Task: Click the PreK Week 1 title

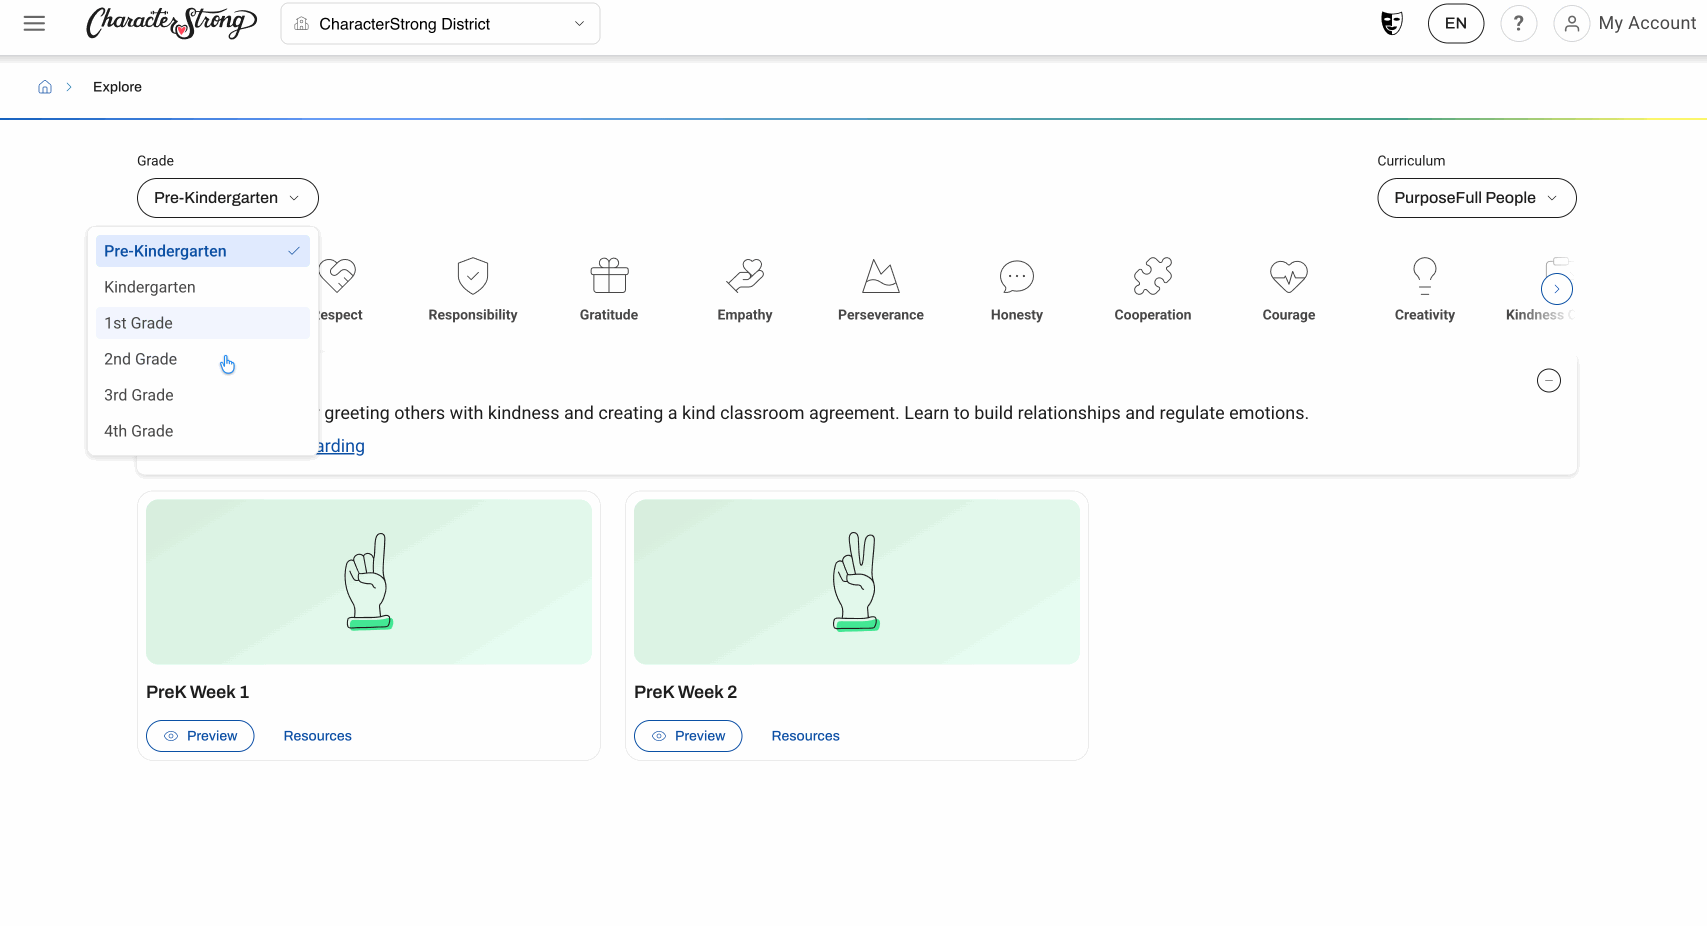Action: coord(197,692)
